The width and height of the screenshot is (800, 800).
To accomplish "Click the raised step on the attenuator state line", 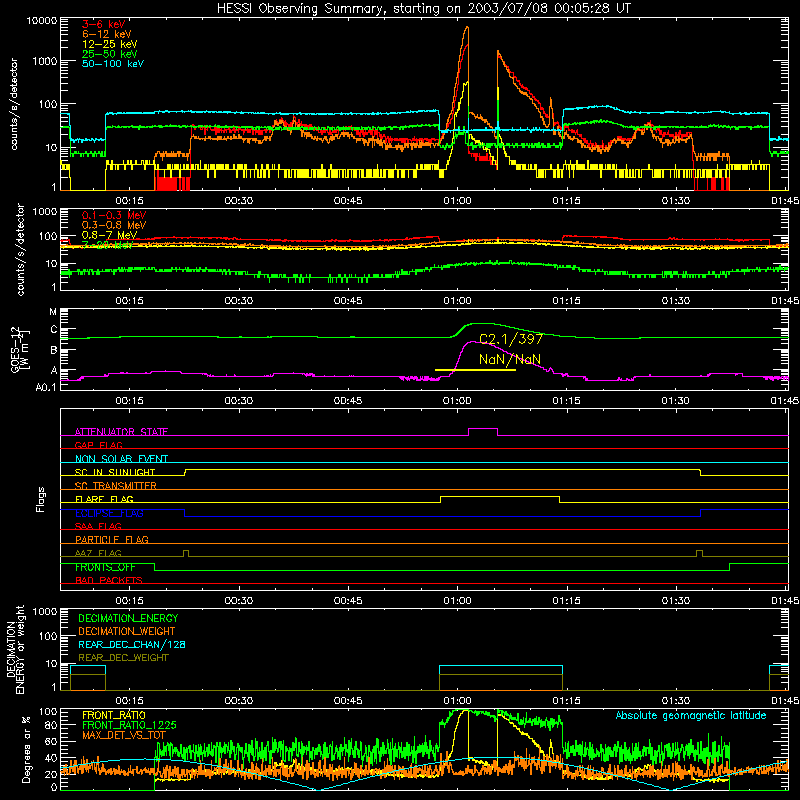I will coord(483,429).
